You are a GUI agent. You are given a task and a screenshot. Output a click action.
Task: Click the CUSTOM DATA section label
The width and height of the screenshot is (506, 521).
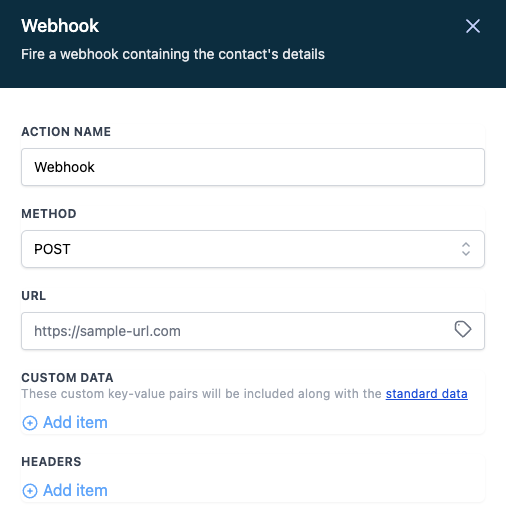pos(67,378)
